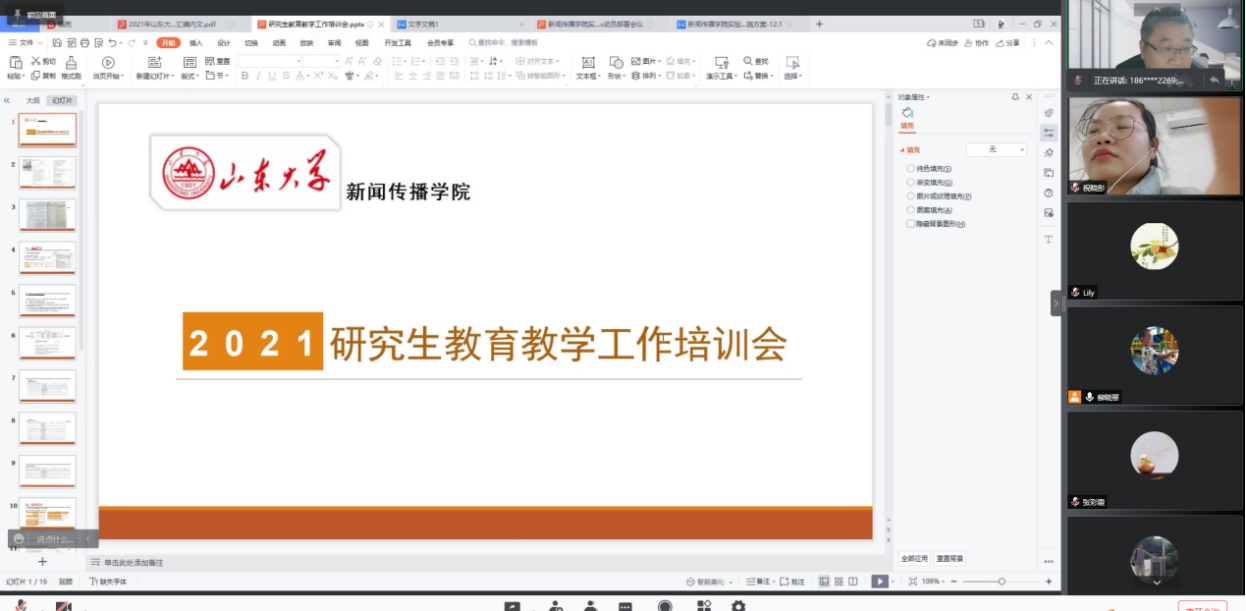Add a new slide with the panel's plus button
Screen dimensions: 1246x611
42,562
